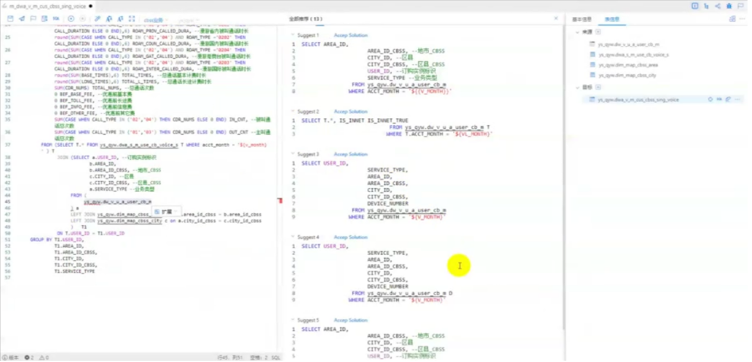
Task: Click the highlighted panel icon at top right
Action: tap(695, 6)
